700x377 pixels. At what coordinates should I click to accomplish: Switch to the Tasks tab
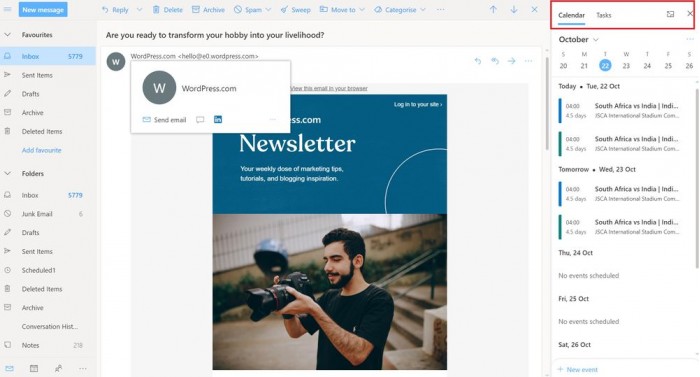[x=604, y=15]
